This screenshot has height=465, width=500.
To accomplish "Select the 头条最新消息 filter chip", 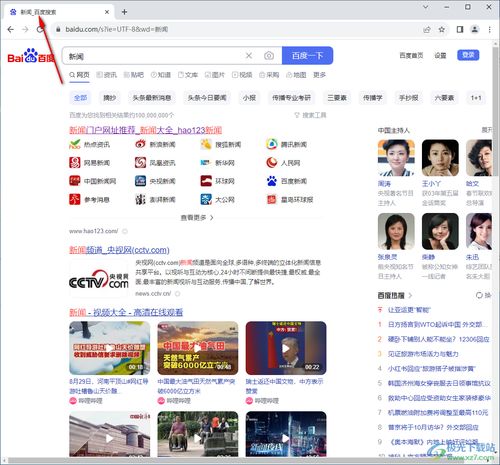I will (152, 98).
